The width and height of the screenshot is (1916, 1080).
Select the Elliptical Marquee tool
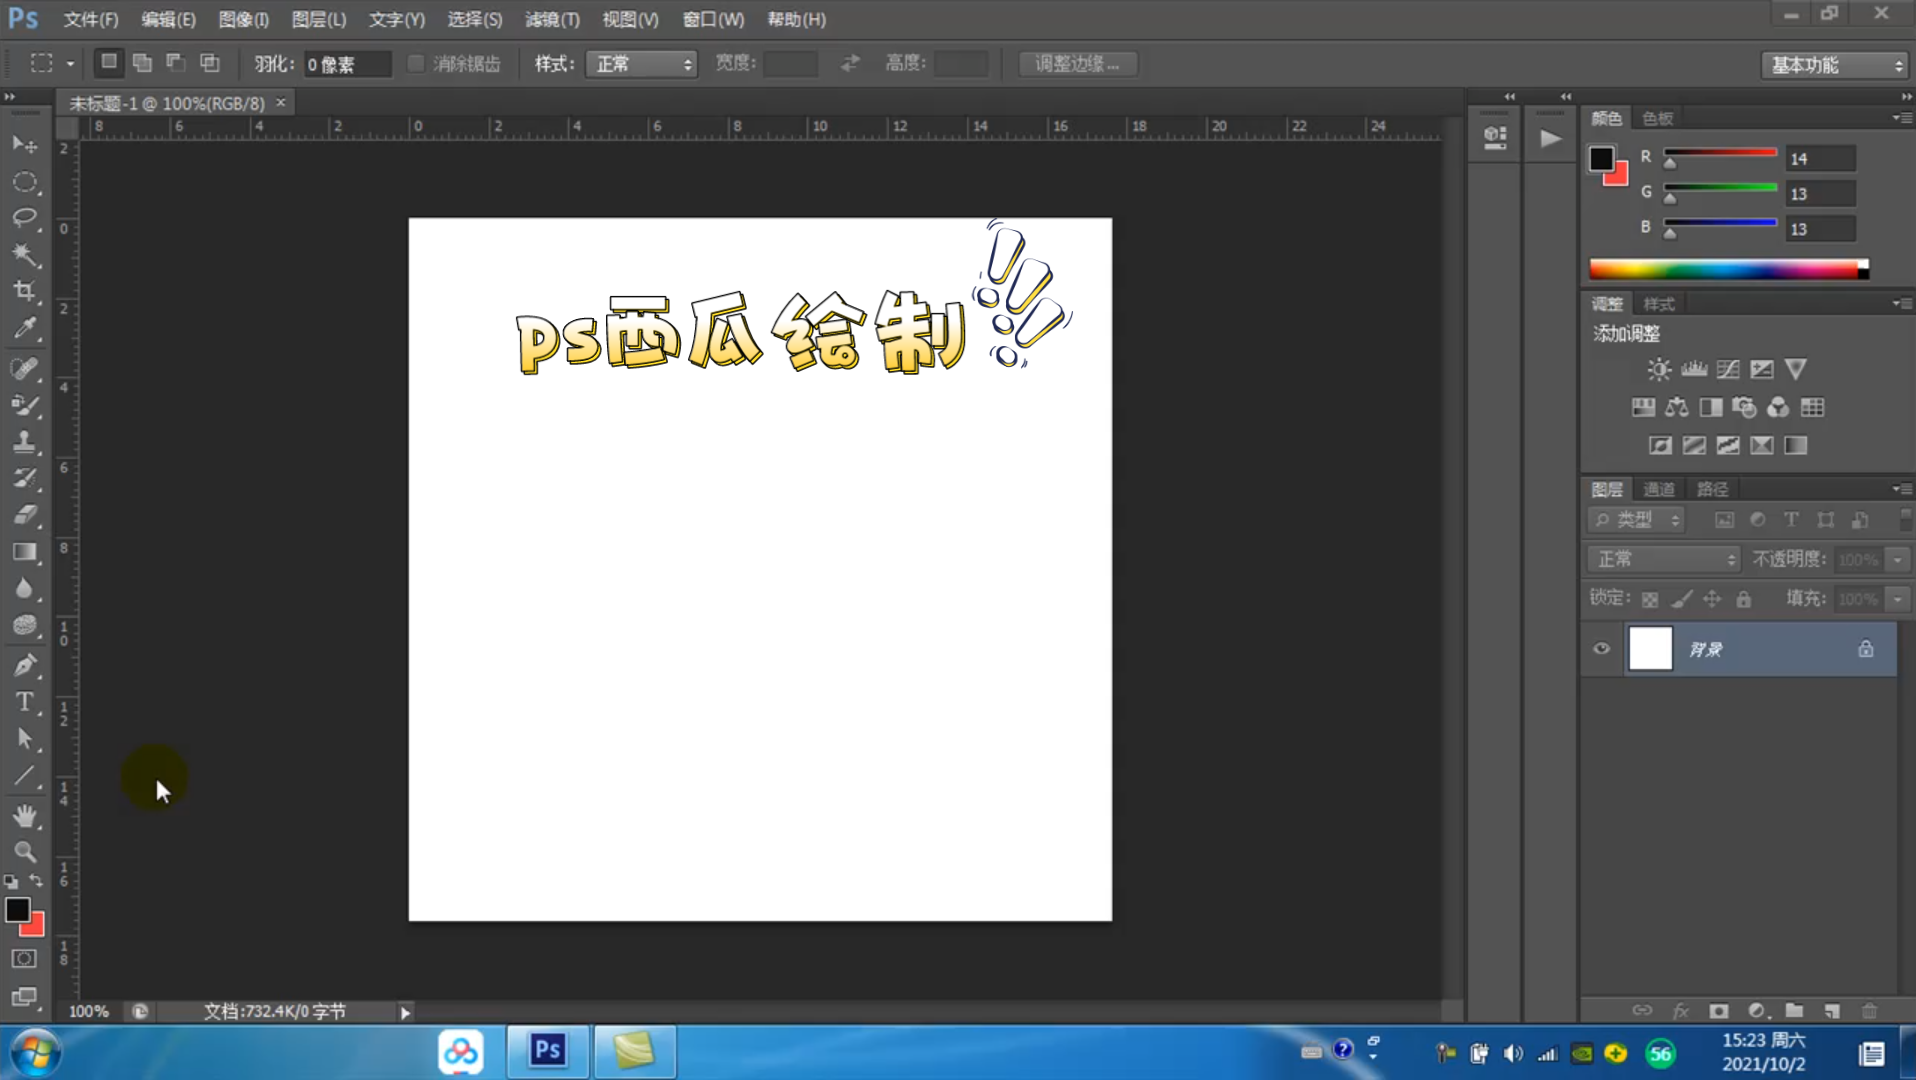[25, 182]
